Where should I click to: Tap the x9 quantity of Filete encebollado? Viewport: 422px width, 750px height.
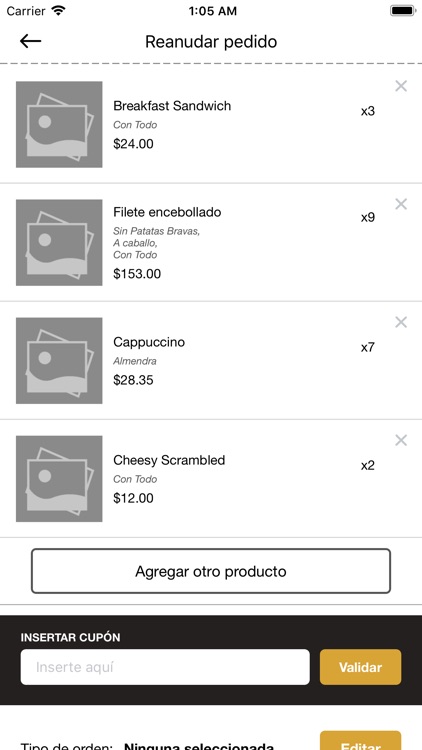(368, 218)
